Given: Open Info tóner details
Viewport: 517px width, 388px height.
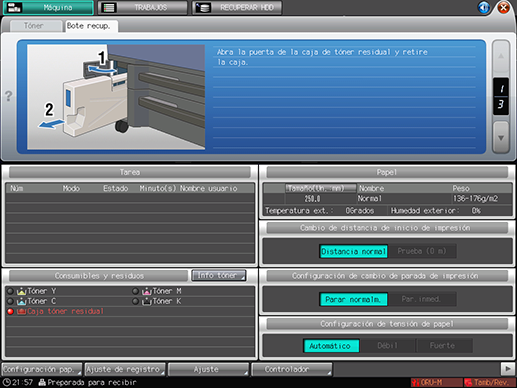Looking at the screenshot, I should pos(219,275).
